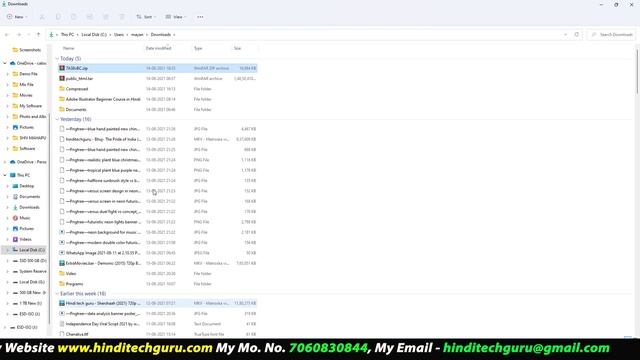Viewport: 640px width, 360px height.
Task: Click the Paste icon in toolbar
Action: point(73,17)
